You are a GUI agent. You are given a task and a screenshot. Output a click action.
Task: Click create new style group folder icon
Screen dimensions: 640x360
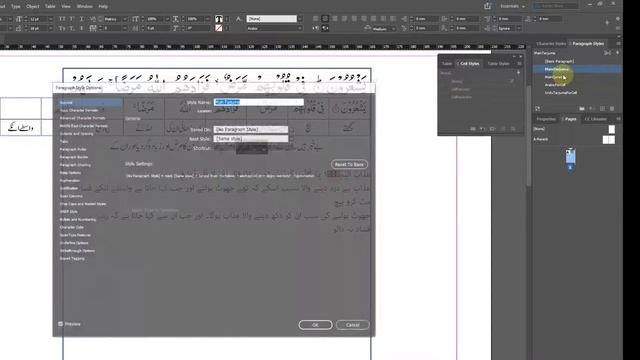(582, 109)
